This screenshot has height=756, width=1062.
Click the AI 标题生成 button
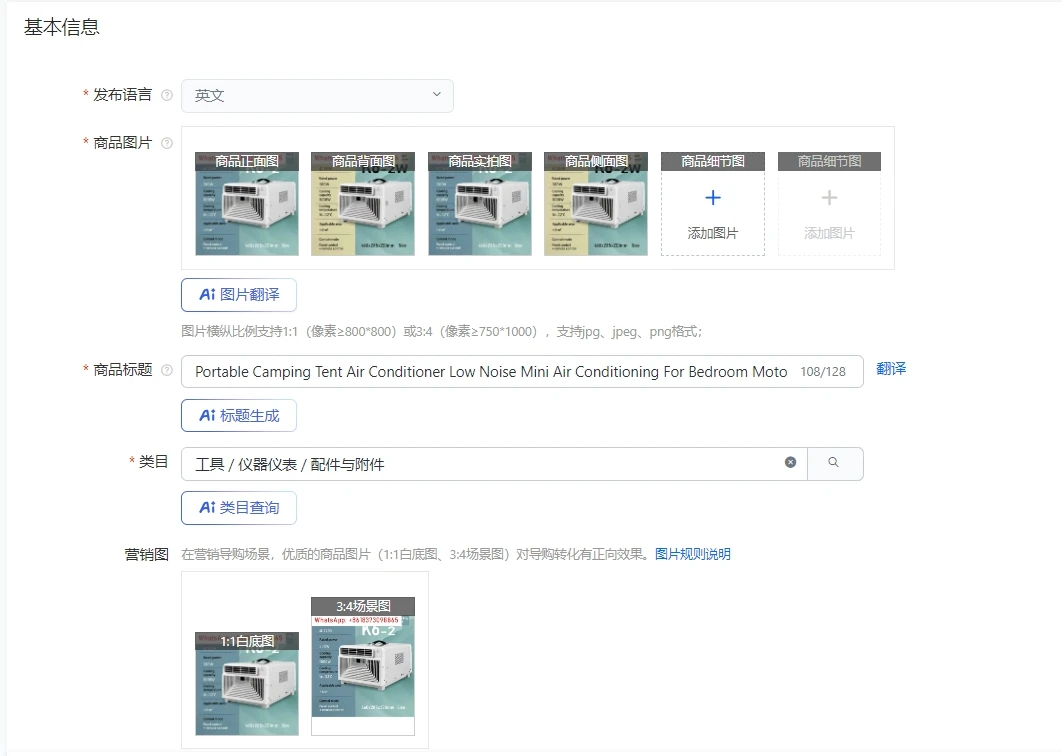pos(239,415)
